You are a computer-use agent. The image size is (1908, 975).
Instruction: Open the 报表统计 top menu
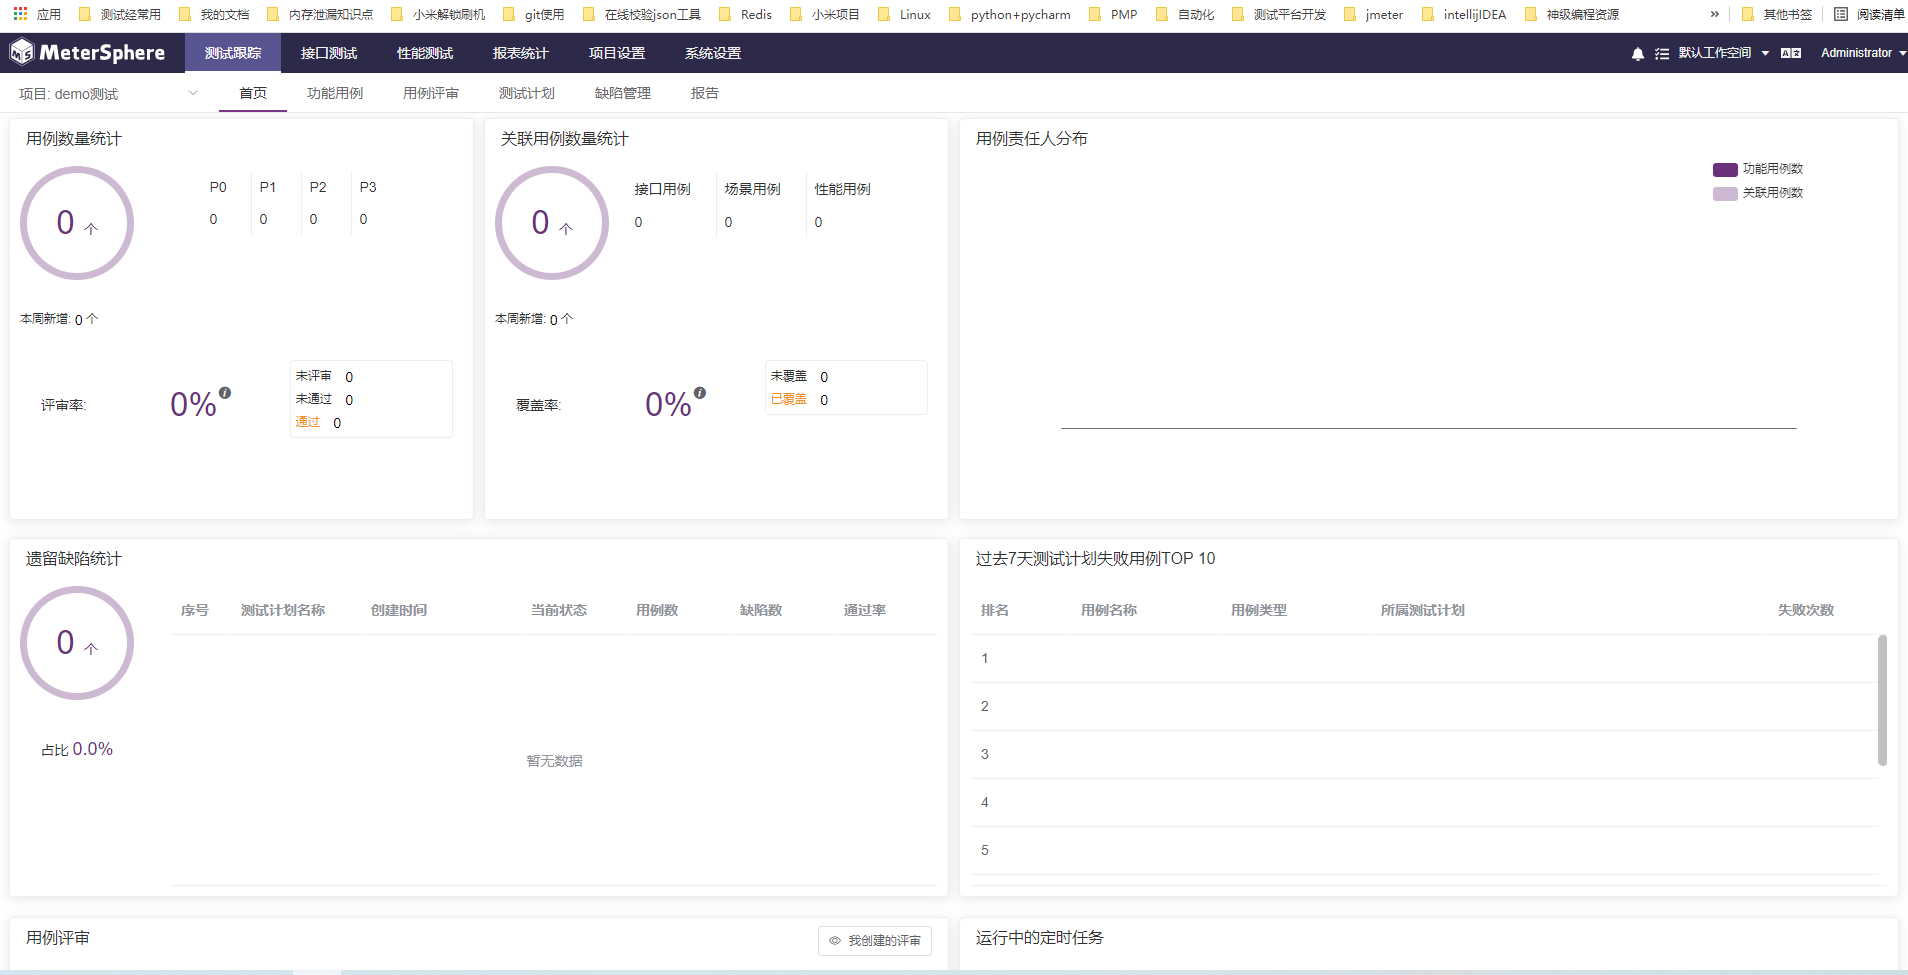pos(521,53)
